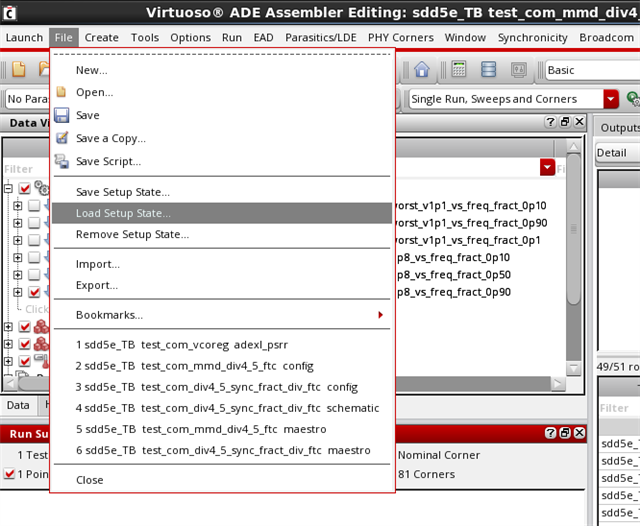
Task: Undock the Run Summary panel
Action: click(565, 433)
